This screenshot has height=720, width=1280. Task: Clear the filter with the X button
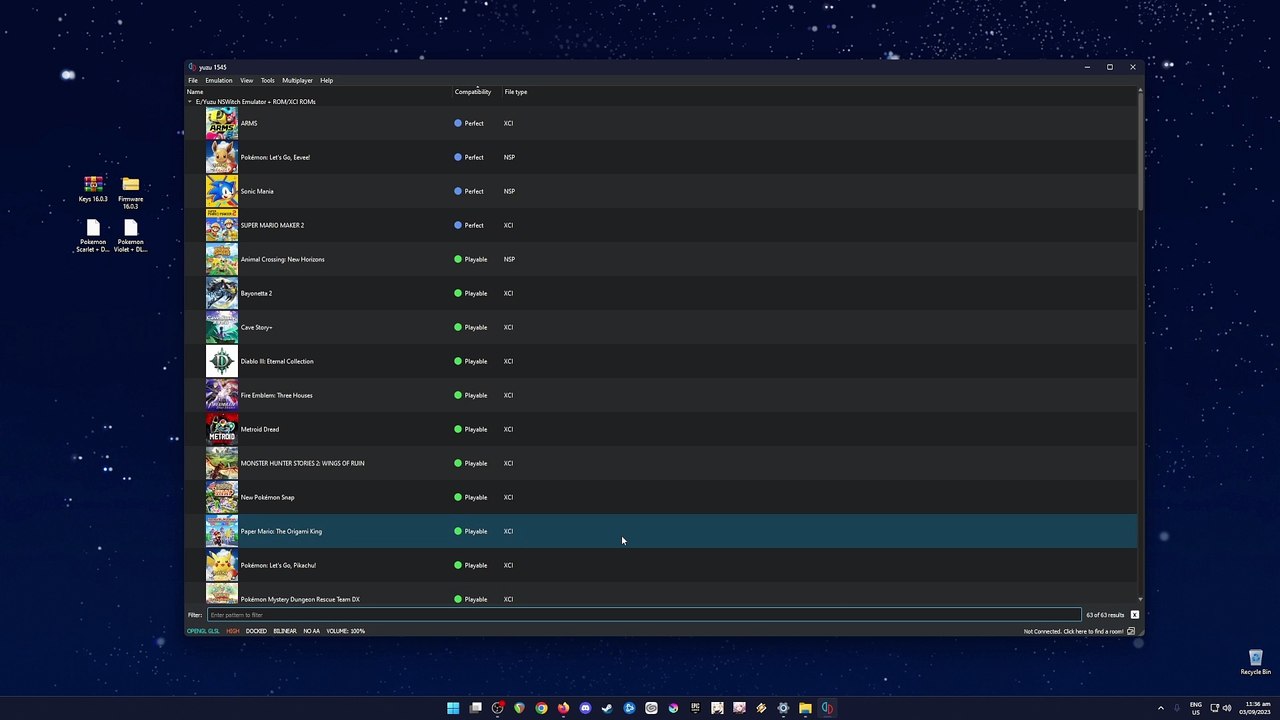[1134, 615]
